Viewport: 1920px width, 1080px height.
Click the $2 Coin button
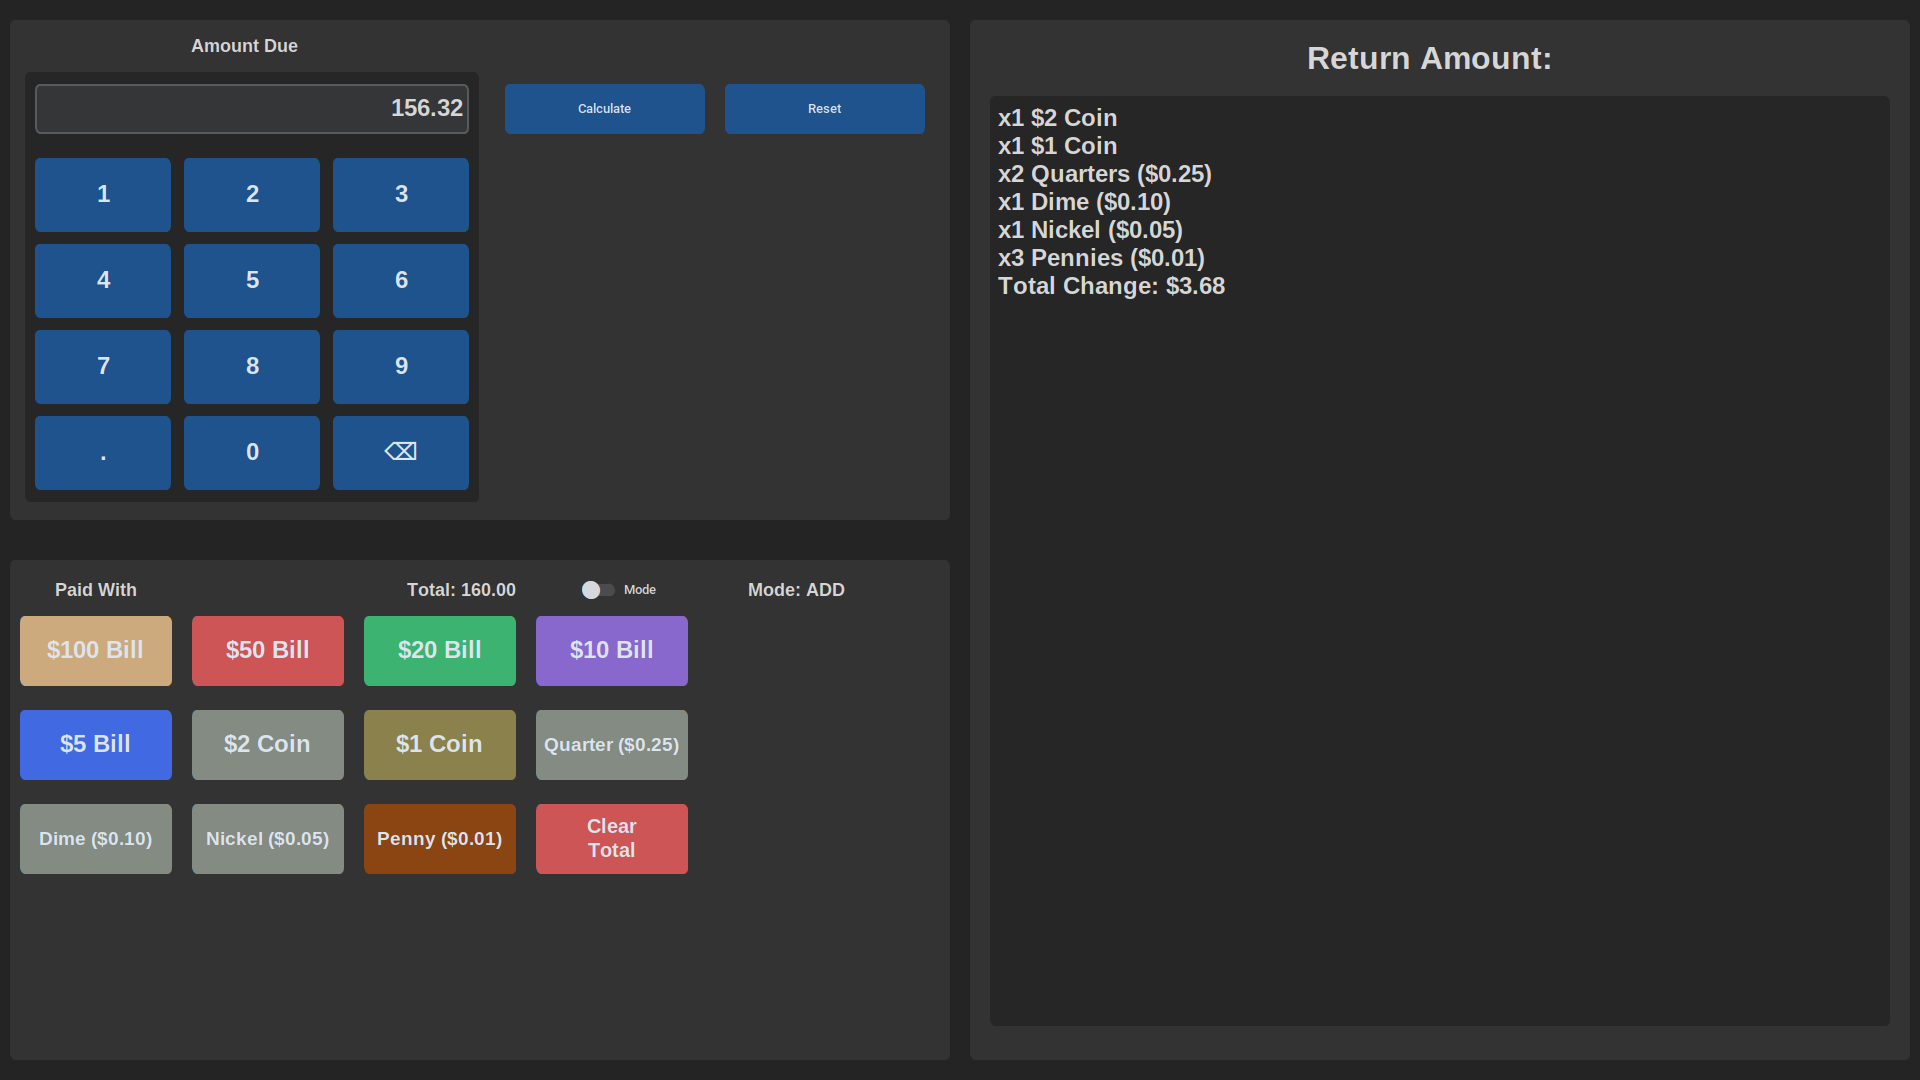(268, 745)
